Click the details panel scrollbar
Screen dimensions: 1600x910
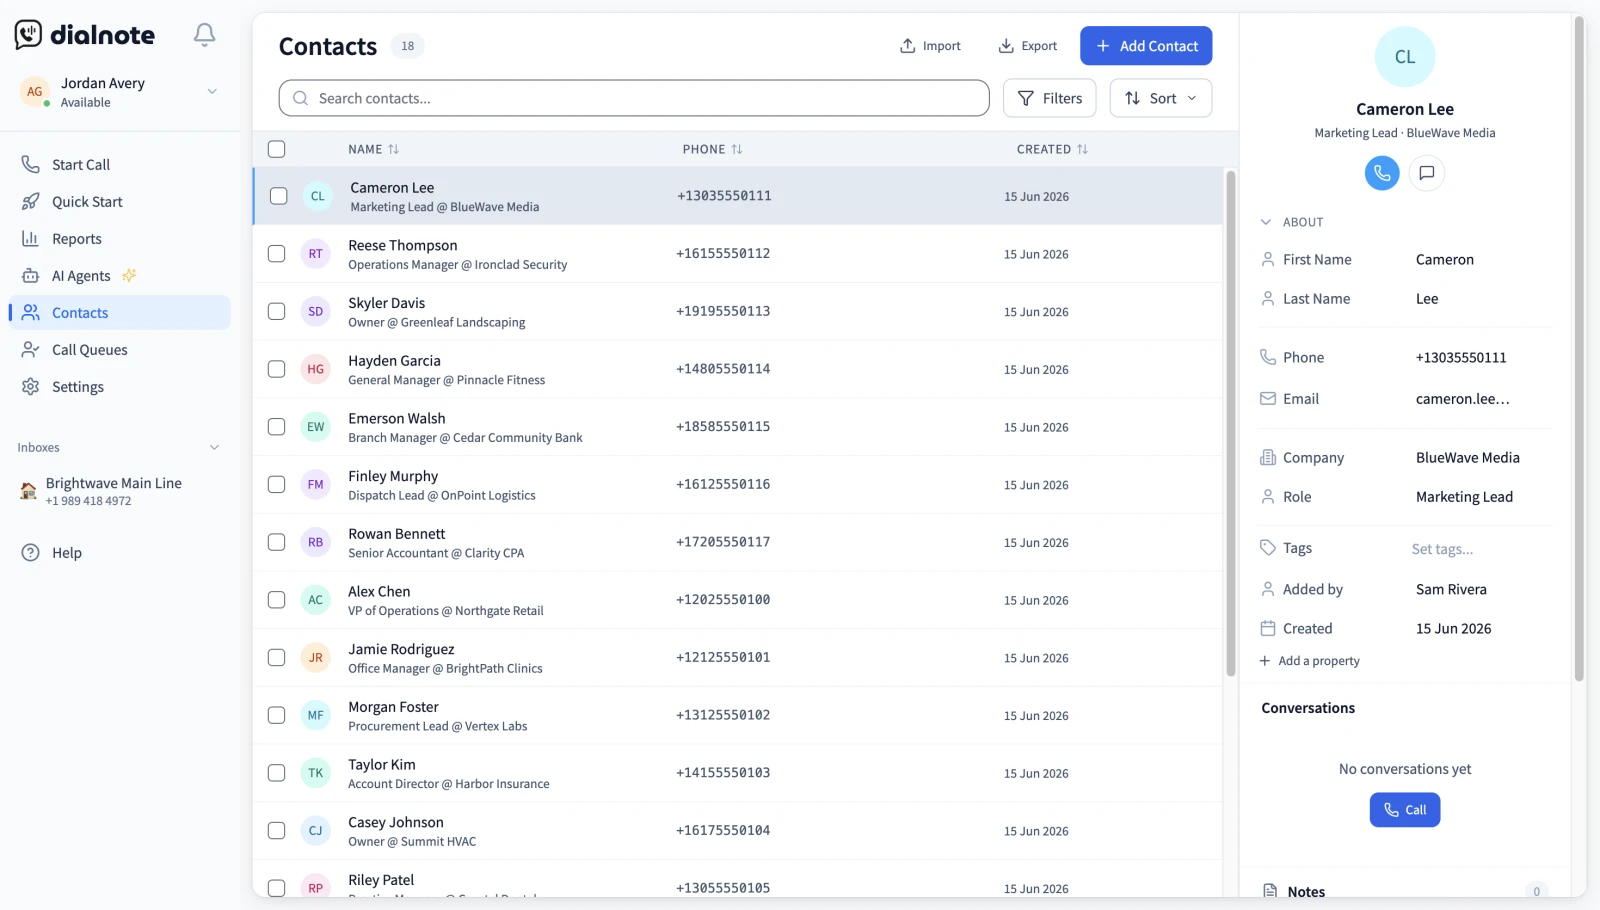(x=1579, y=348)
